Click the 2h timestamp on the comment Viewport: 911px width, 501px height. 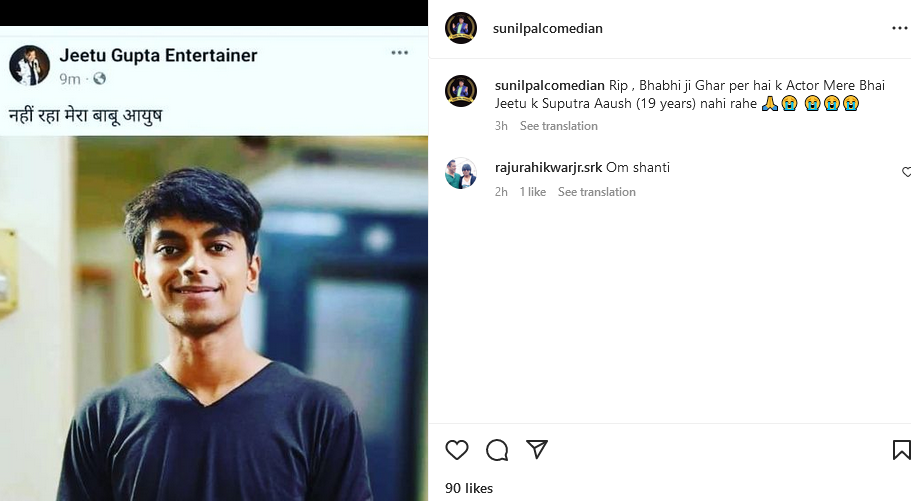pos(501,192)
